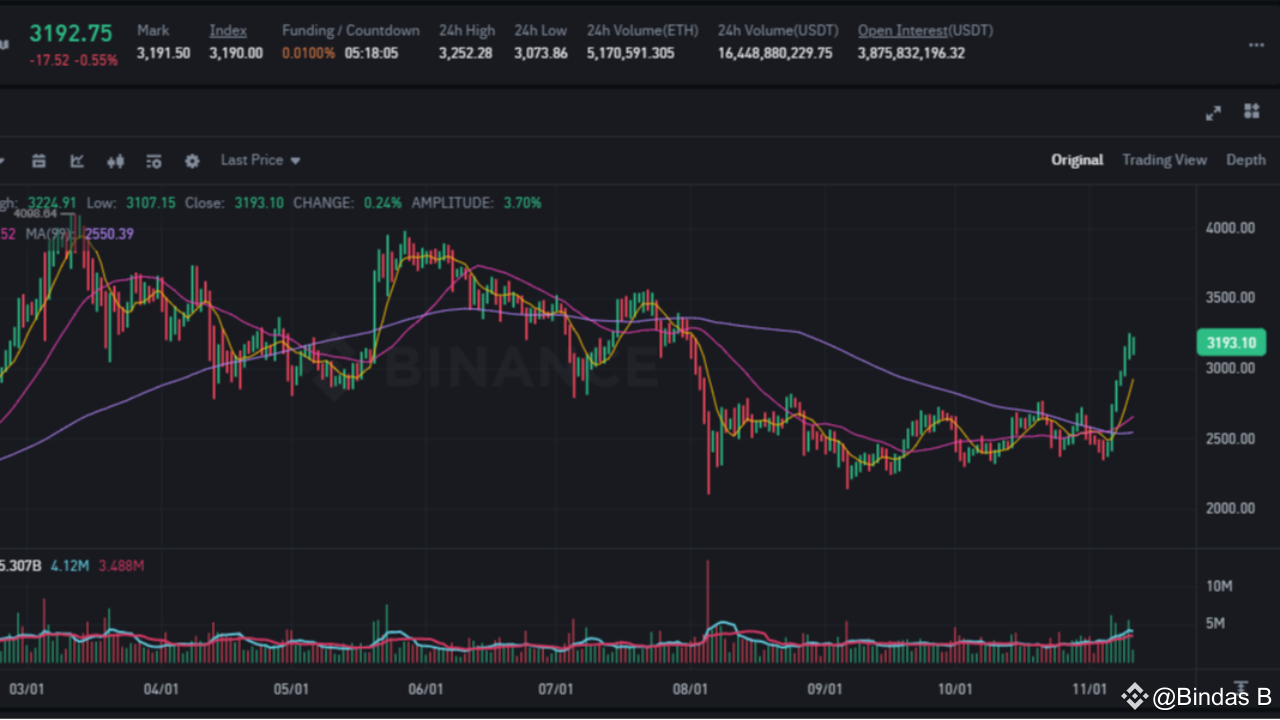Screen dimensions: 1280x720
Task: Open the chart settings gear
Action: pyautogui.click(x=191, y=160)
